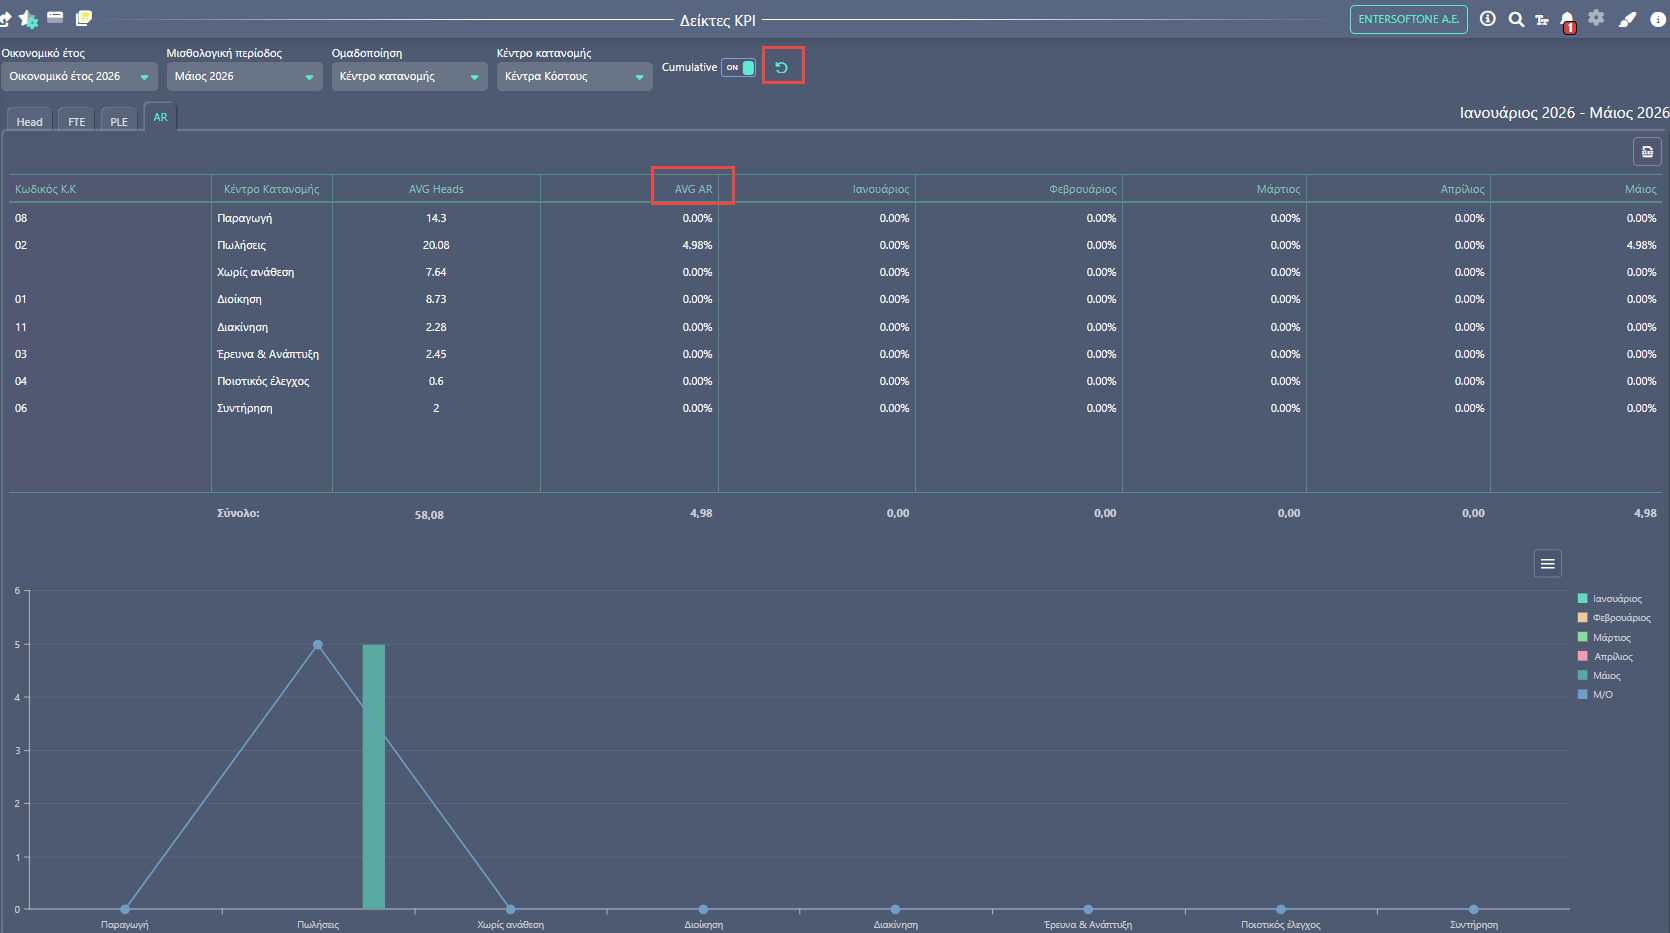Viewport: 1670px width, 933px height.
Task: Click the ENTERSOFTONE A.E. company button
Action: click(x=1408, y=19)
